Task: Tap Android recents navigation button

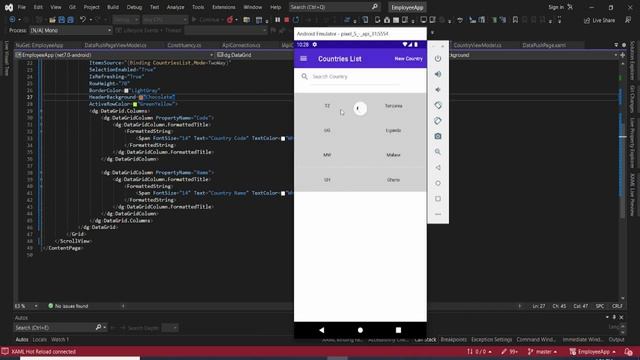Action: tap(398, 330)
